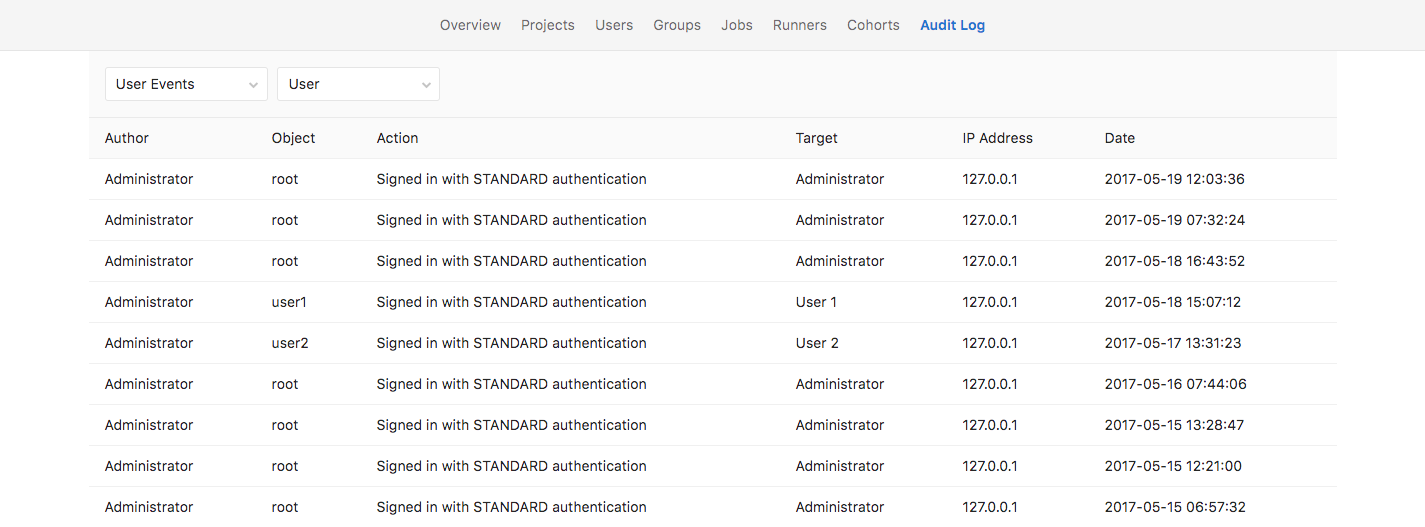Click the Action column header
The image size is (1425, 527).
click(397, 138)
